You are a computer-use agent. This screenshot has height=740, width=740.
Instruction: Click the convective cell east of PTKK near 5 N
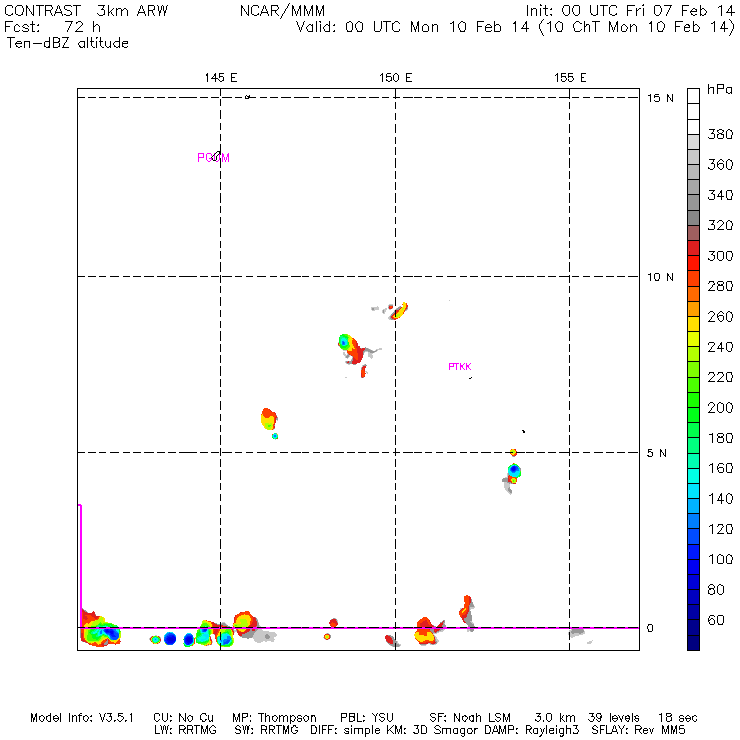coord(512,474)
